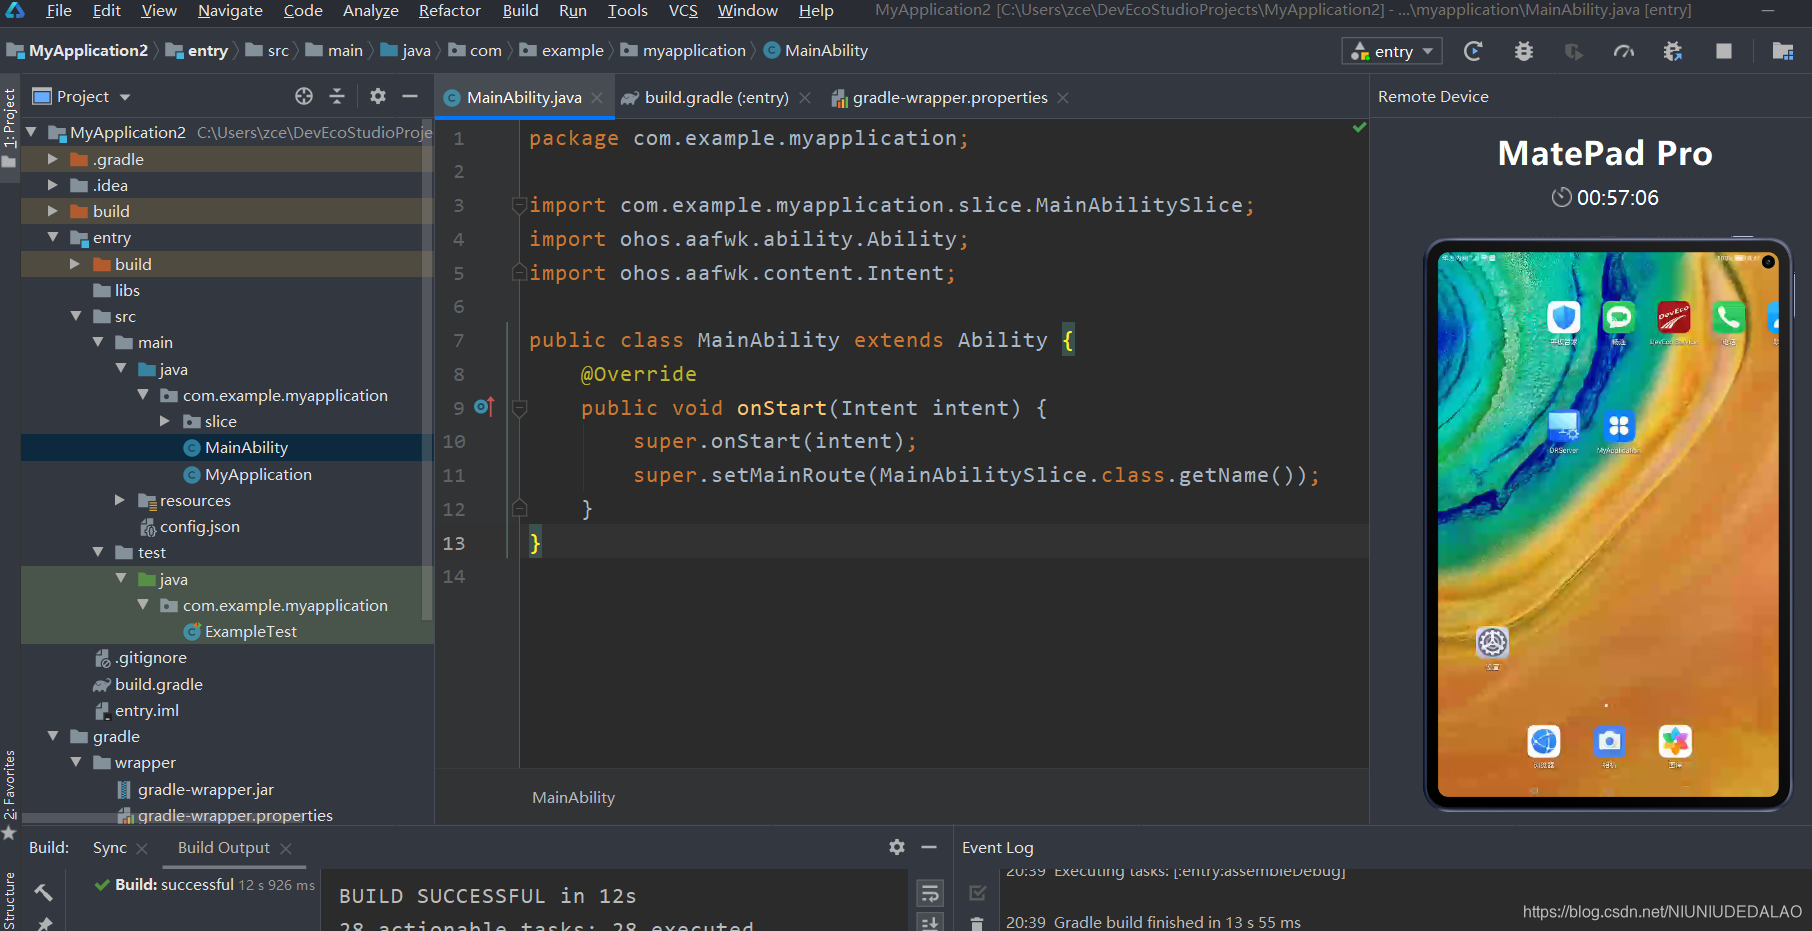This screenshot has width=1812, height=931.
Task: Toggle soft-wrap in Build Output
Action: 930,892
